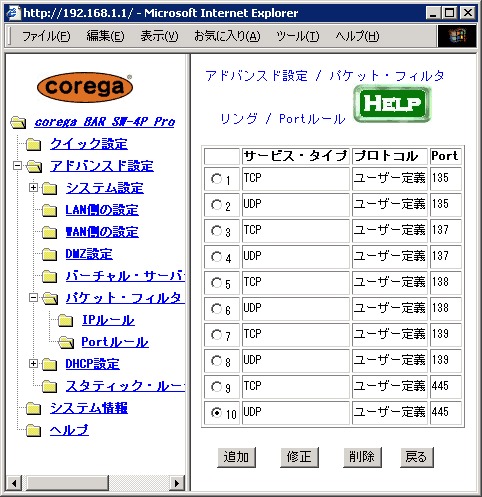
Task: Click the corega logo image
Action: [x=85, y=87]
